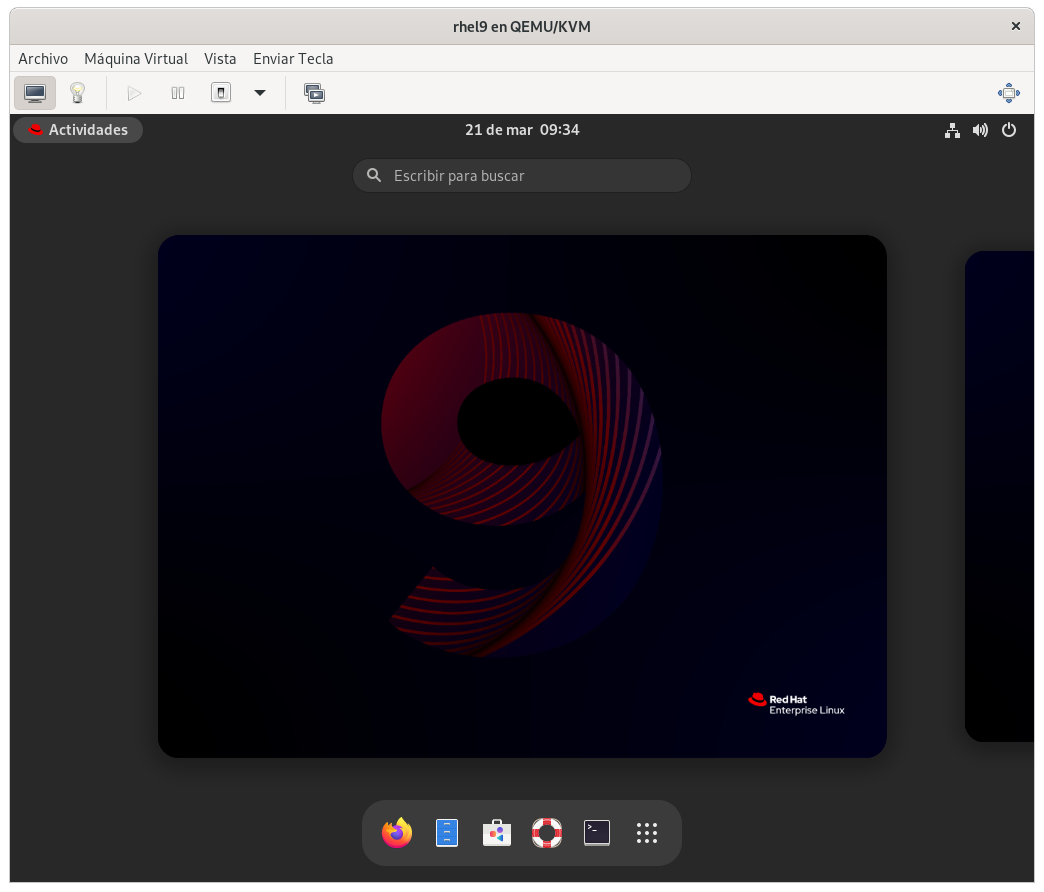This screenshot has height=892, width=1044.
Task: Open the Máquina Virtual menu
Action: (136, 59)
